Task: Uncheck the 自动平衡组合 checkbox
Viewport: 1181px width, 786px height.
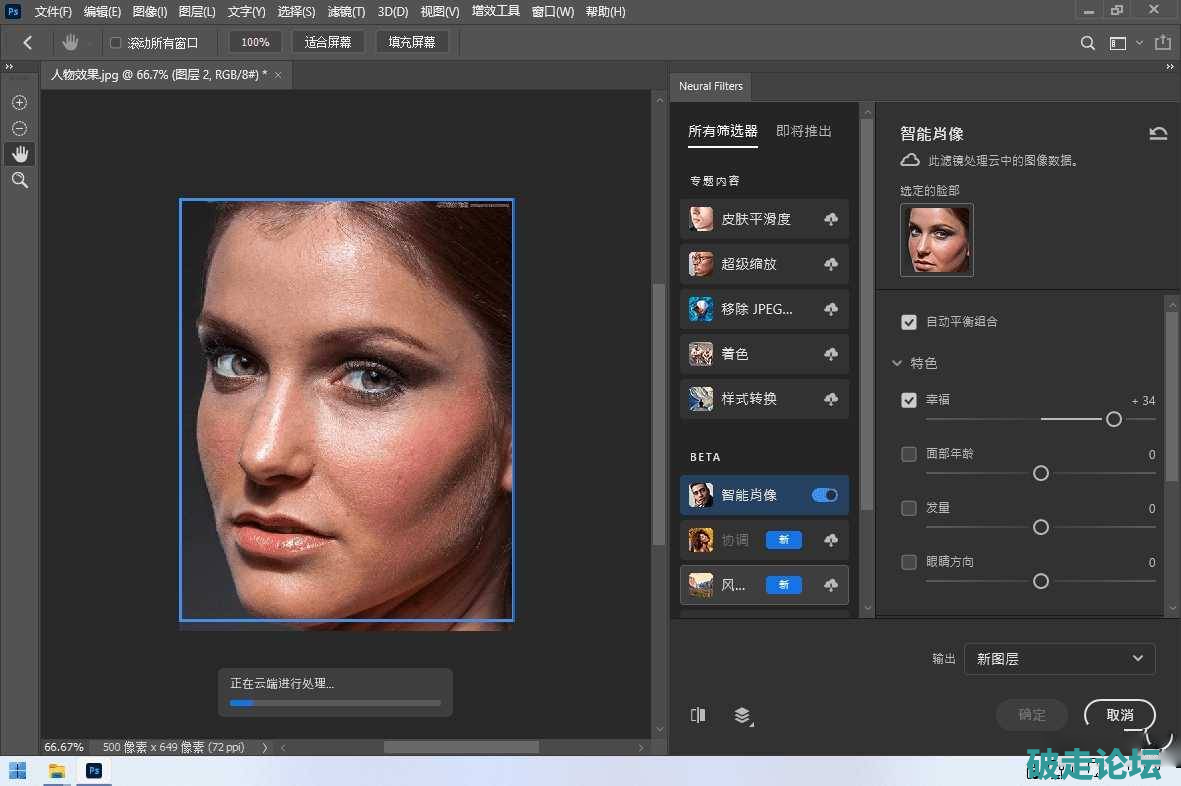Action: [x=909, y=322]
